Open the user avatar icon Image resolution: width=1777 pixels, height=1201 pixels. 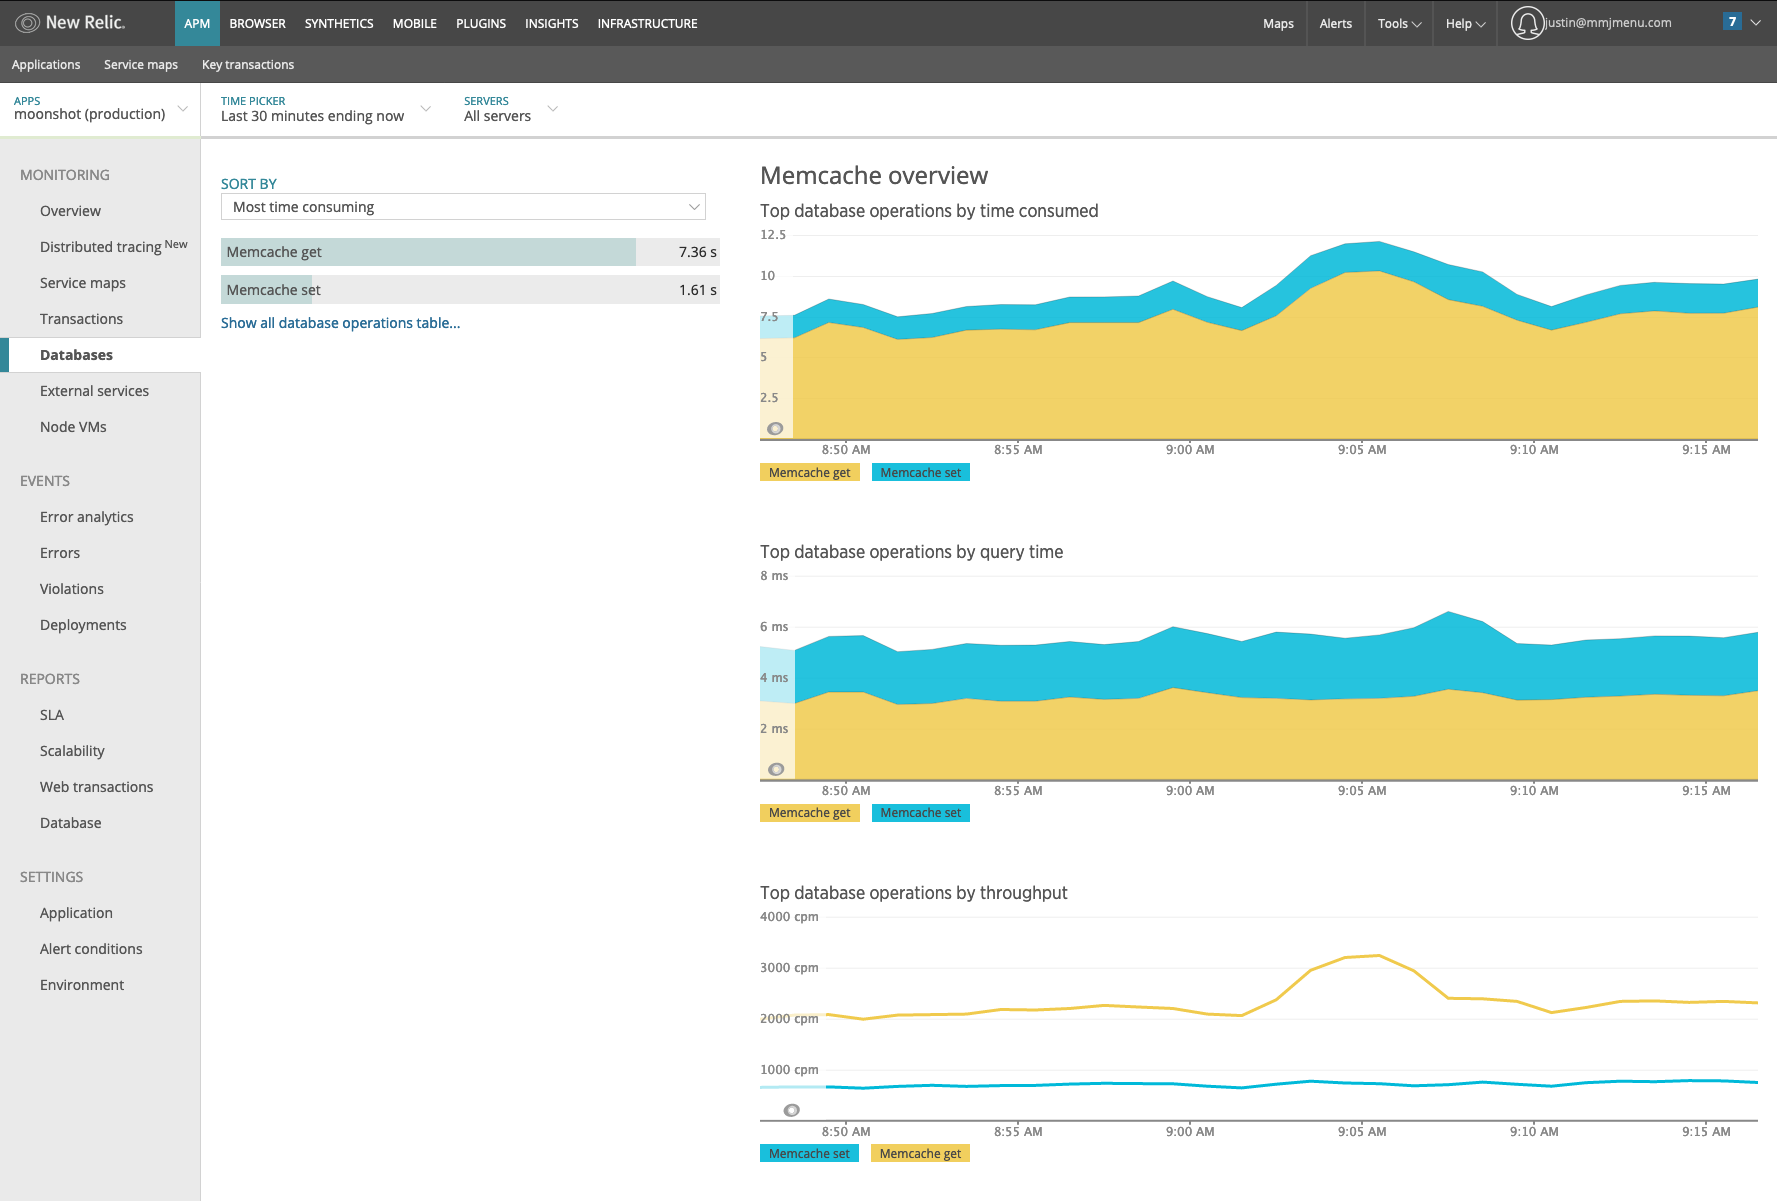click(1526, 23)
